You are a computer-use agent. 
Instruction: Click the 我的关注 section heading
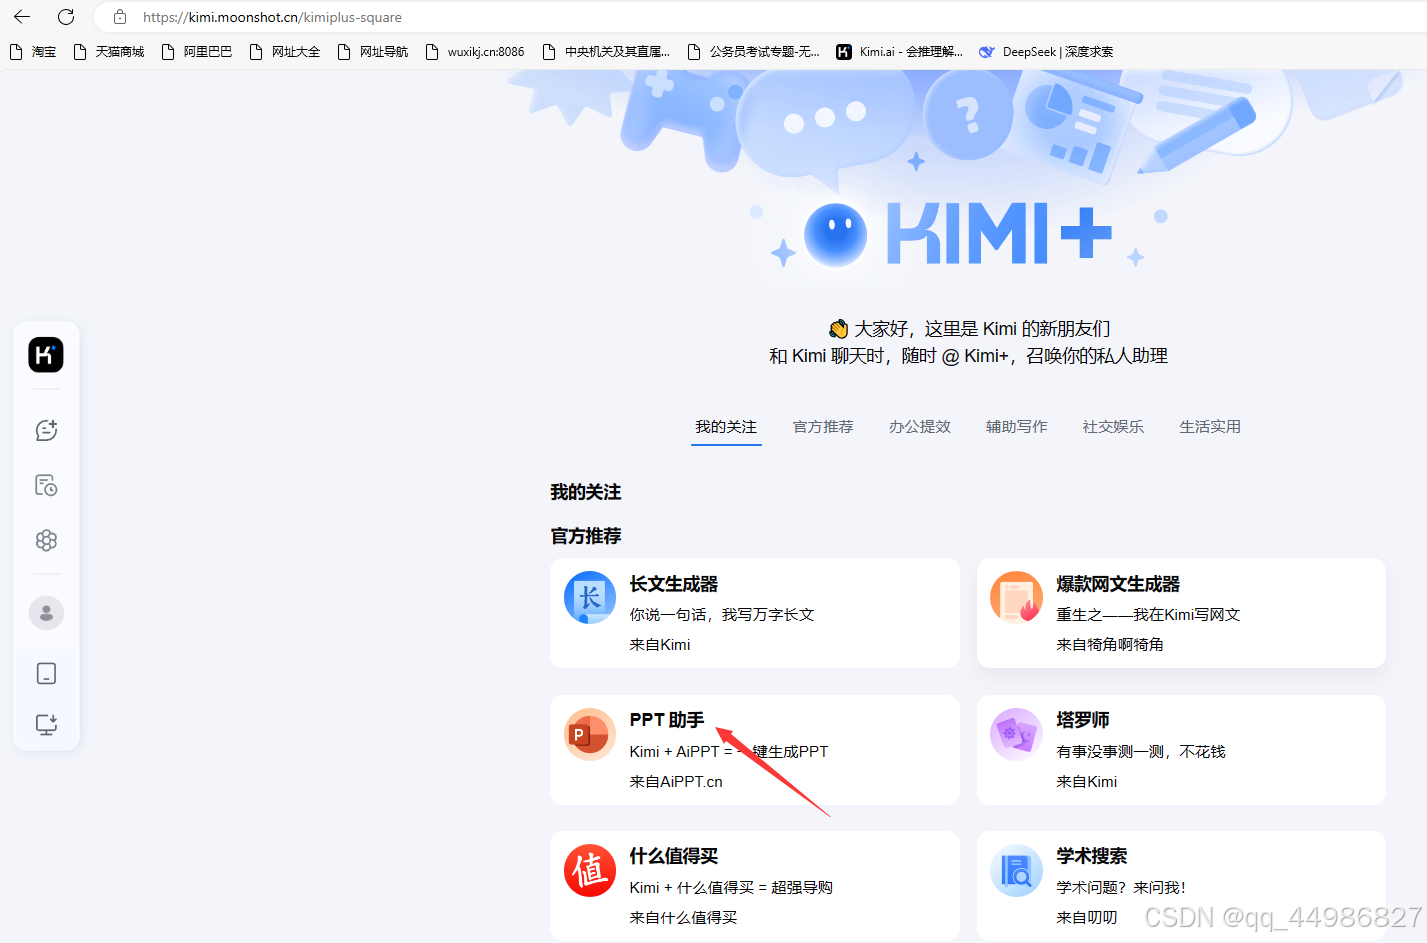[x=586, y=492]
